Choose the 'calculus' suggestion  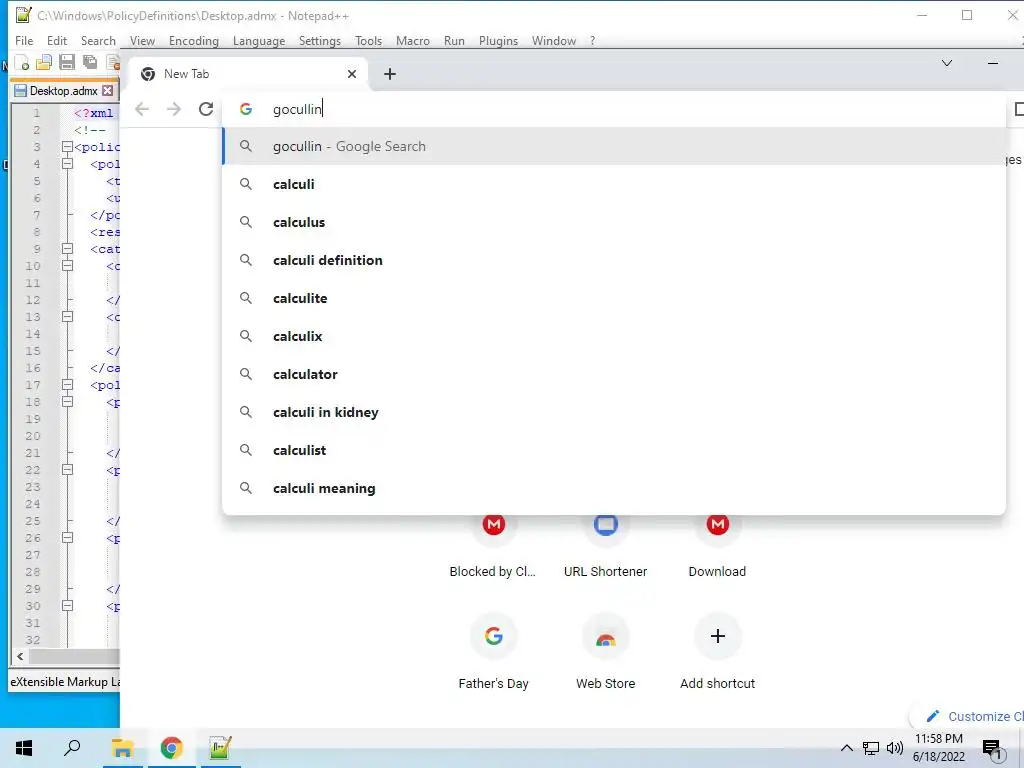(614, 222)
